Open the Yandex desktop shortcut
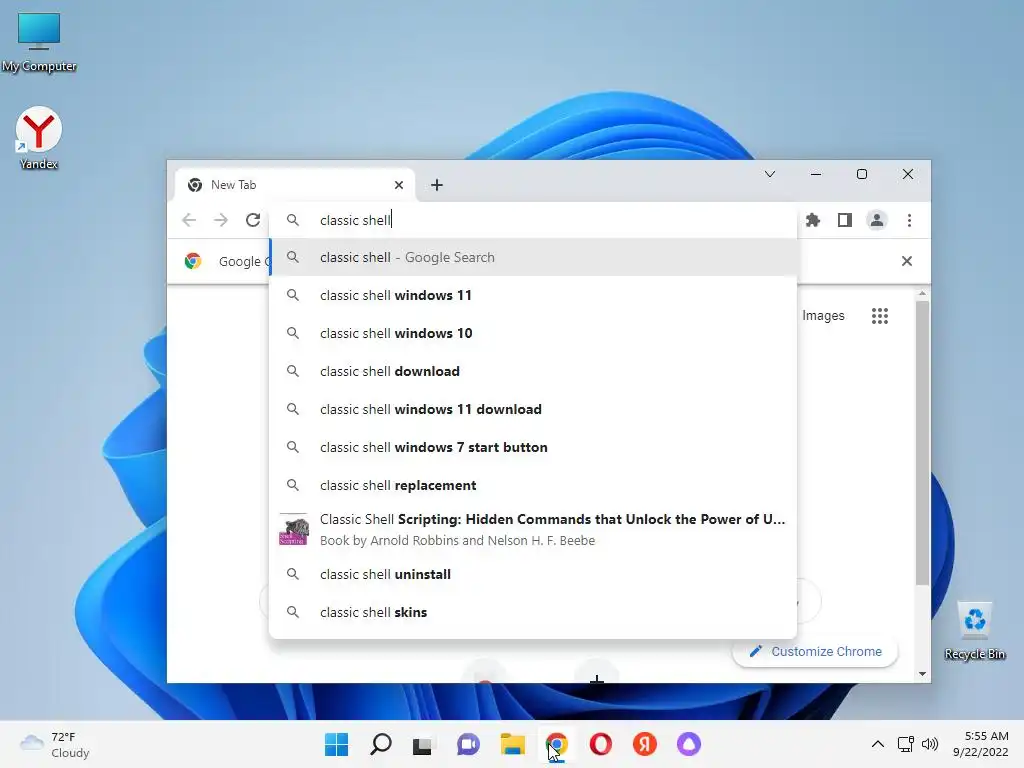This screenshot has width=1024, height=768. (39, 138)
